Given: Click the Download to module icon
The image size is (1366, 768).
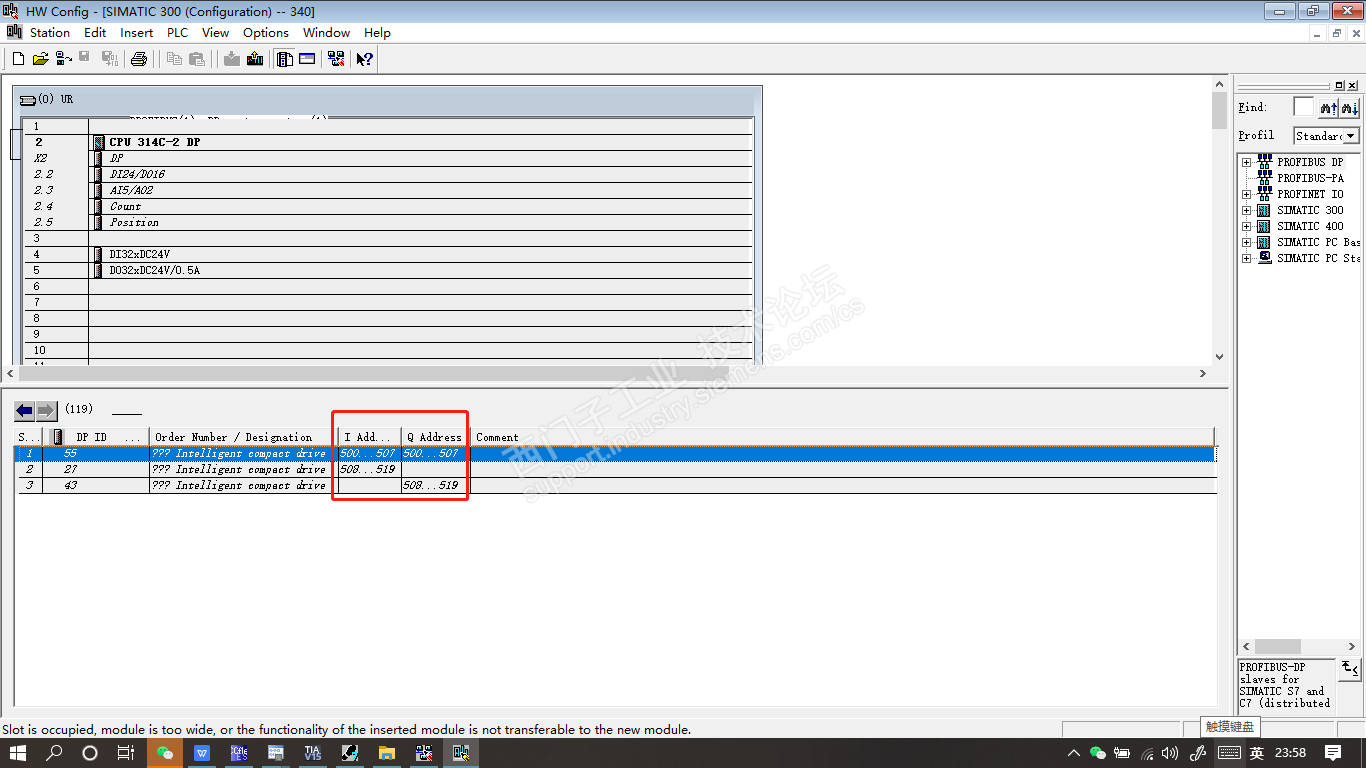Looking at the screenshot, I should tap(232, 59).
